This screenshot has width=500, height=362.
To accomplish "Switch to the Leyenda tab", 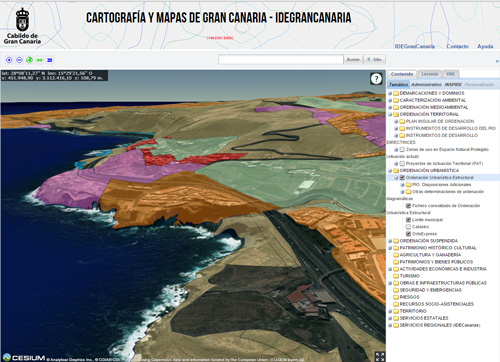I will [430, 74].
